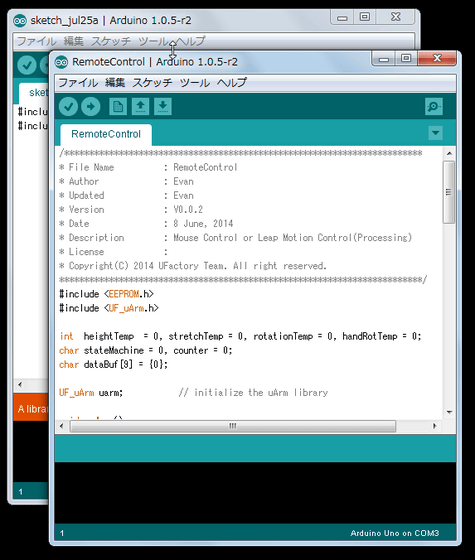Click the Verify icon in the sketch_jul25a window
This screenshot has width=475, height=560.
click(x=27, y=65)
